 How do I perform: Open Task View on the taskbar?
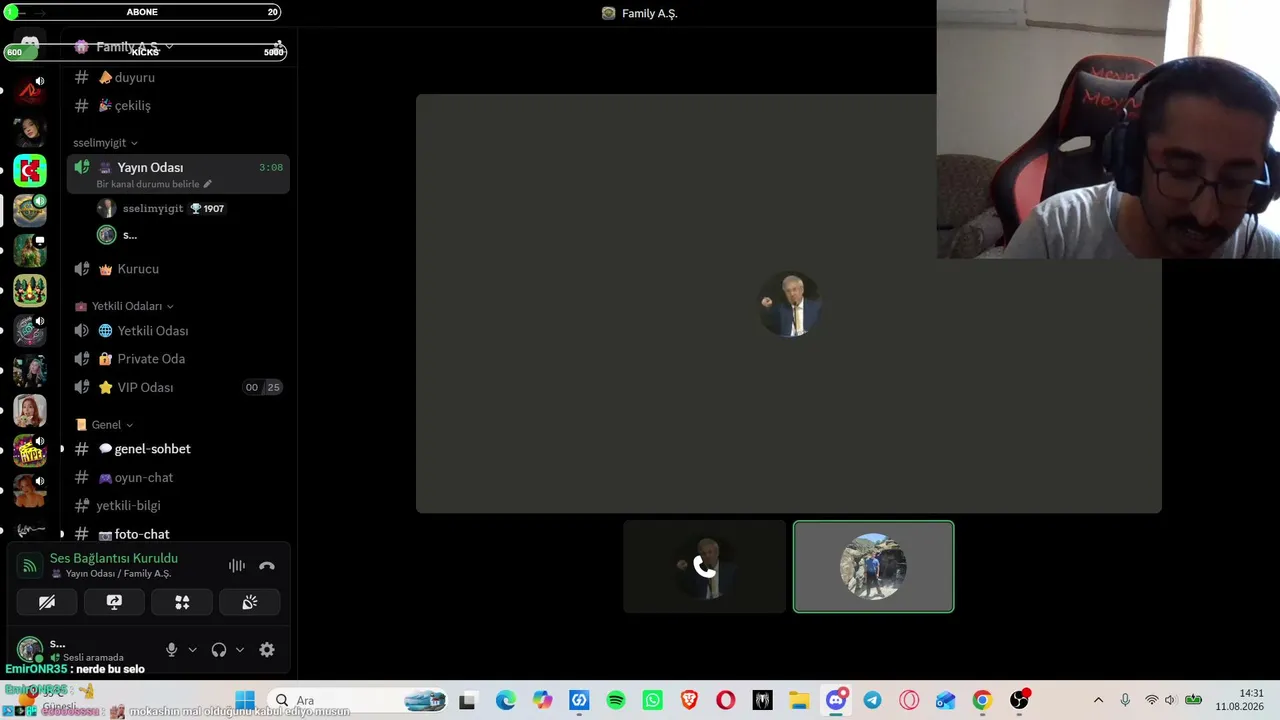pos(467,701)
